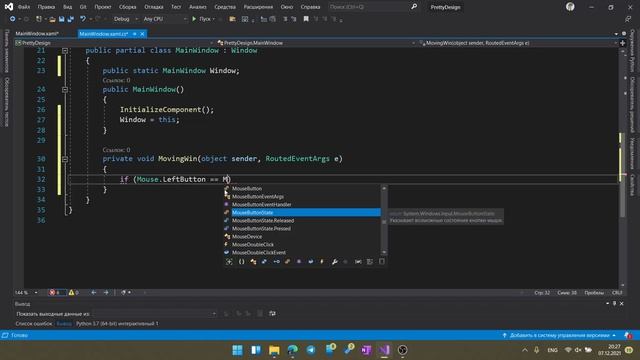The image size is (640, 360).
Task: Open the Debug configuration dropdown
Action: (126, 19)
